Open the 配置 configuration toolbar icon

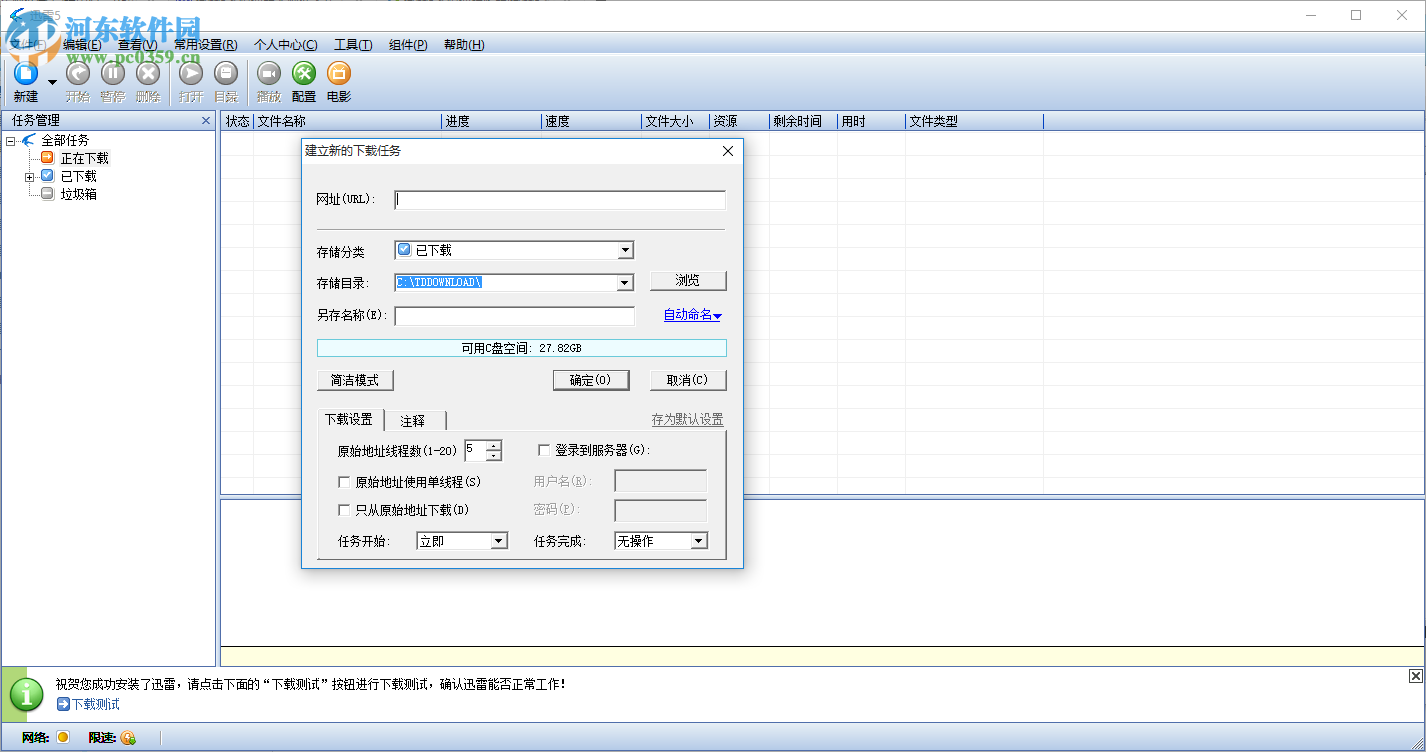(304, 73)
